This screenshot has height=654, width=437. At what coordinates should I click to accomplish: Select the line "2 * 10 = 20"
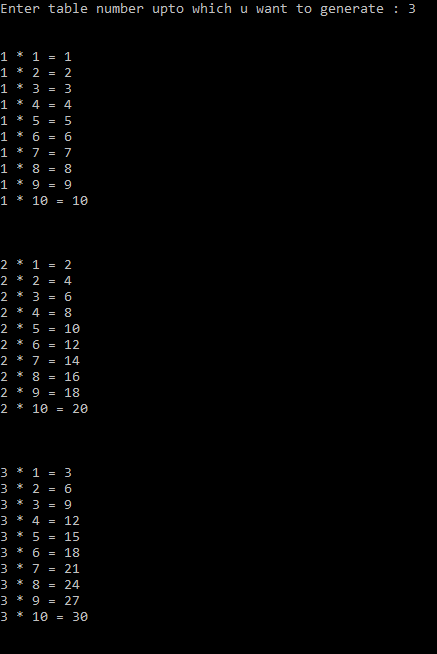coord(44,409)
